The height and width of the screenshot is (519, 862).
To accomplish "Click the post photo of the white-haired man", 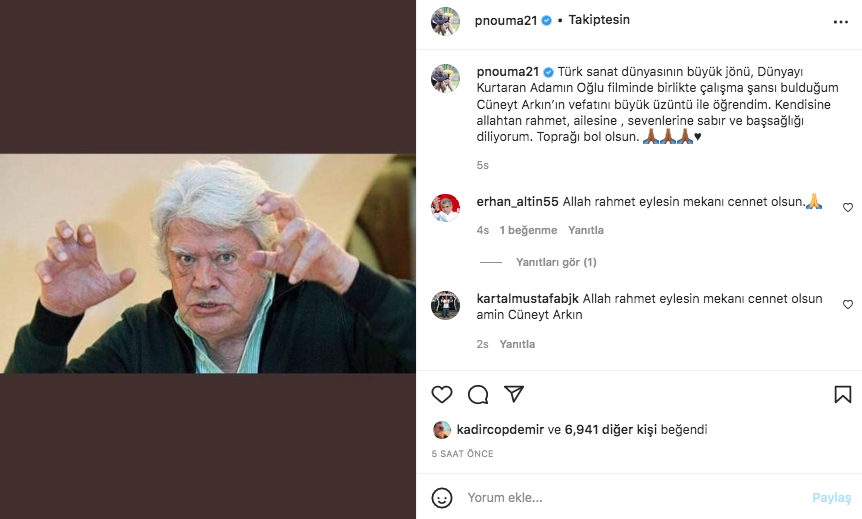I will pos(208,263).
